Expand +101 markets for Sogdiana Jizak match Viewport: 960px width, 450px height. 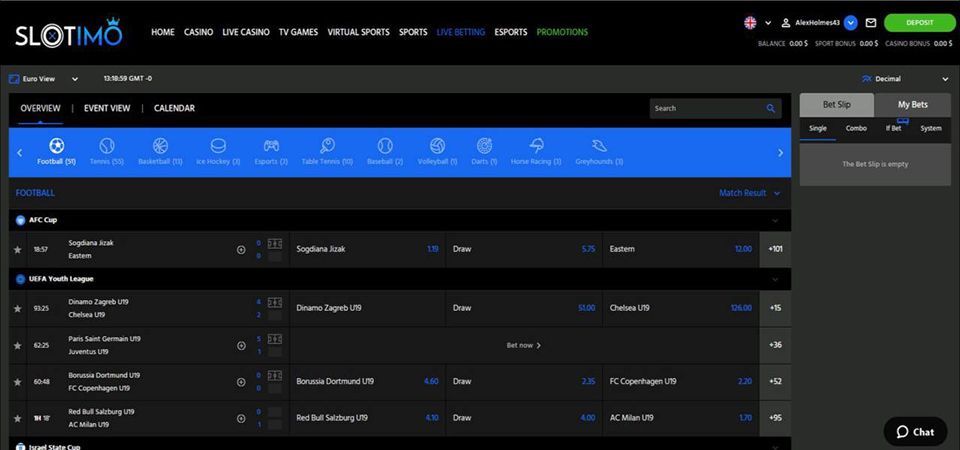click(775, 249)
